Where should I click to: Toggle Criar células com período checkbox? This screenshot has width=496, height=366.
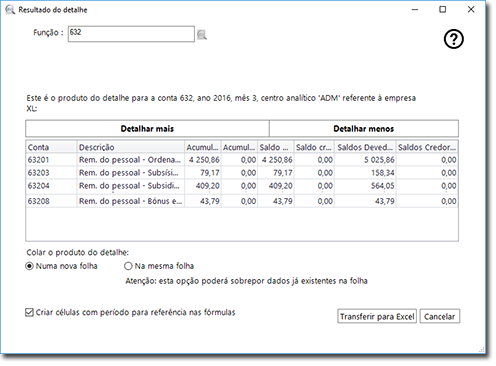pyautogui.click(x=29, y=312)
